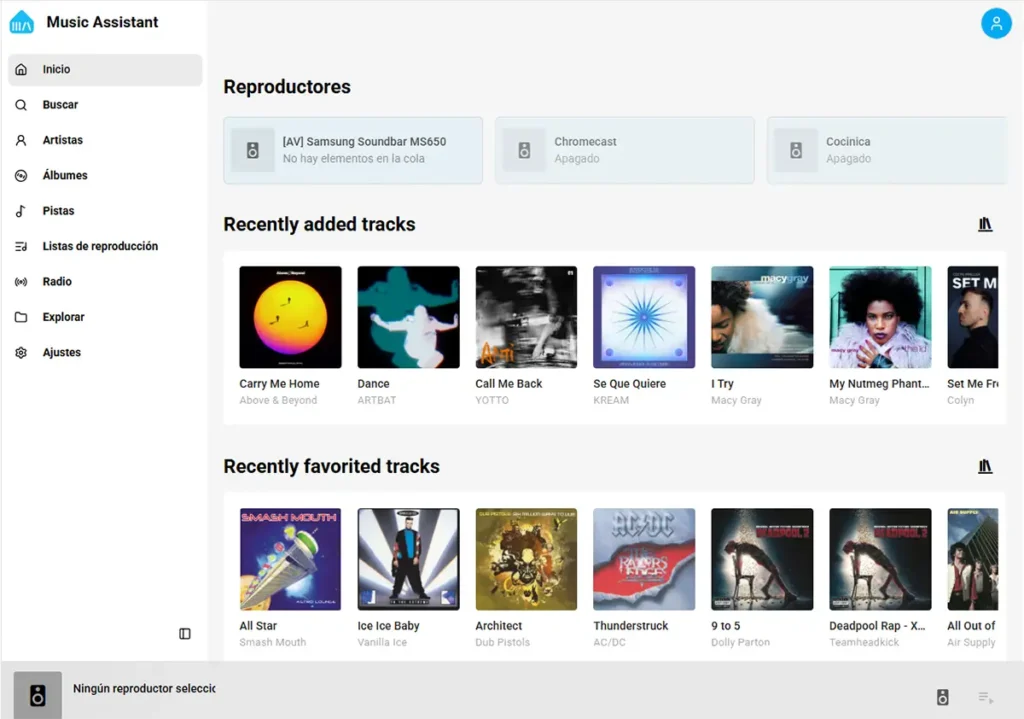Click the magnifier icon next to Buscar
Screen dimensions: 1024x719
[x=22, y=104]
